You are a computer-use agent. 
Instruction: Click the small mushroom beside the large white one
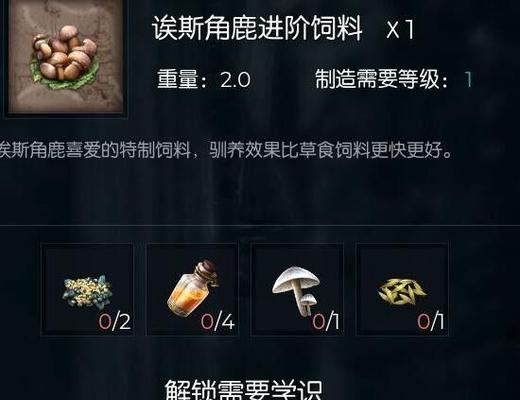pyautogui.click(x=308, y=302)
